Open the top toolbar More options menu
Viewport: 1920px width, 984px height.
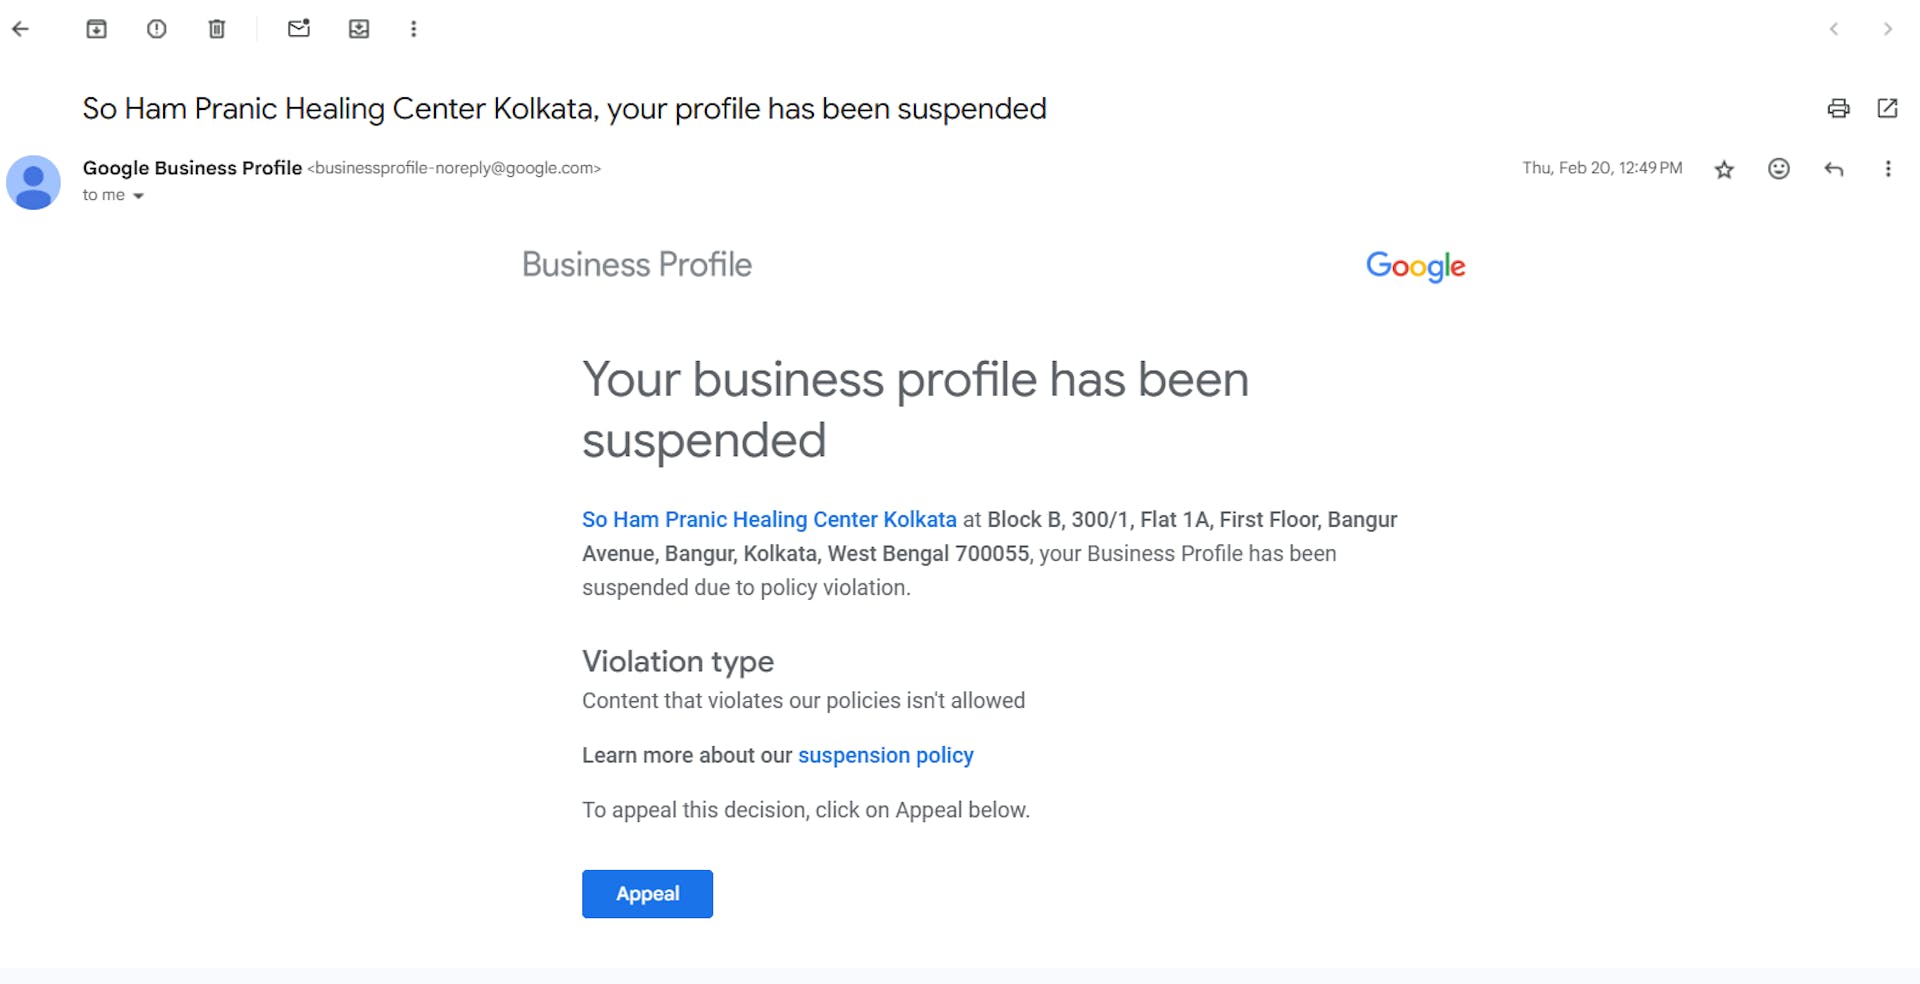tap(413, 29)
